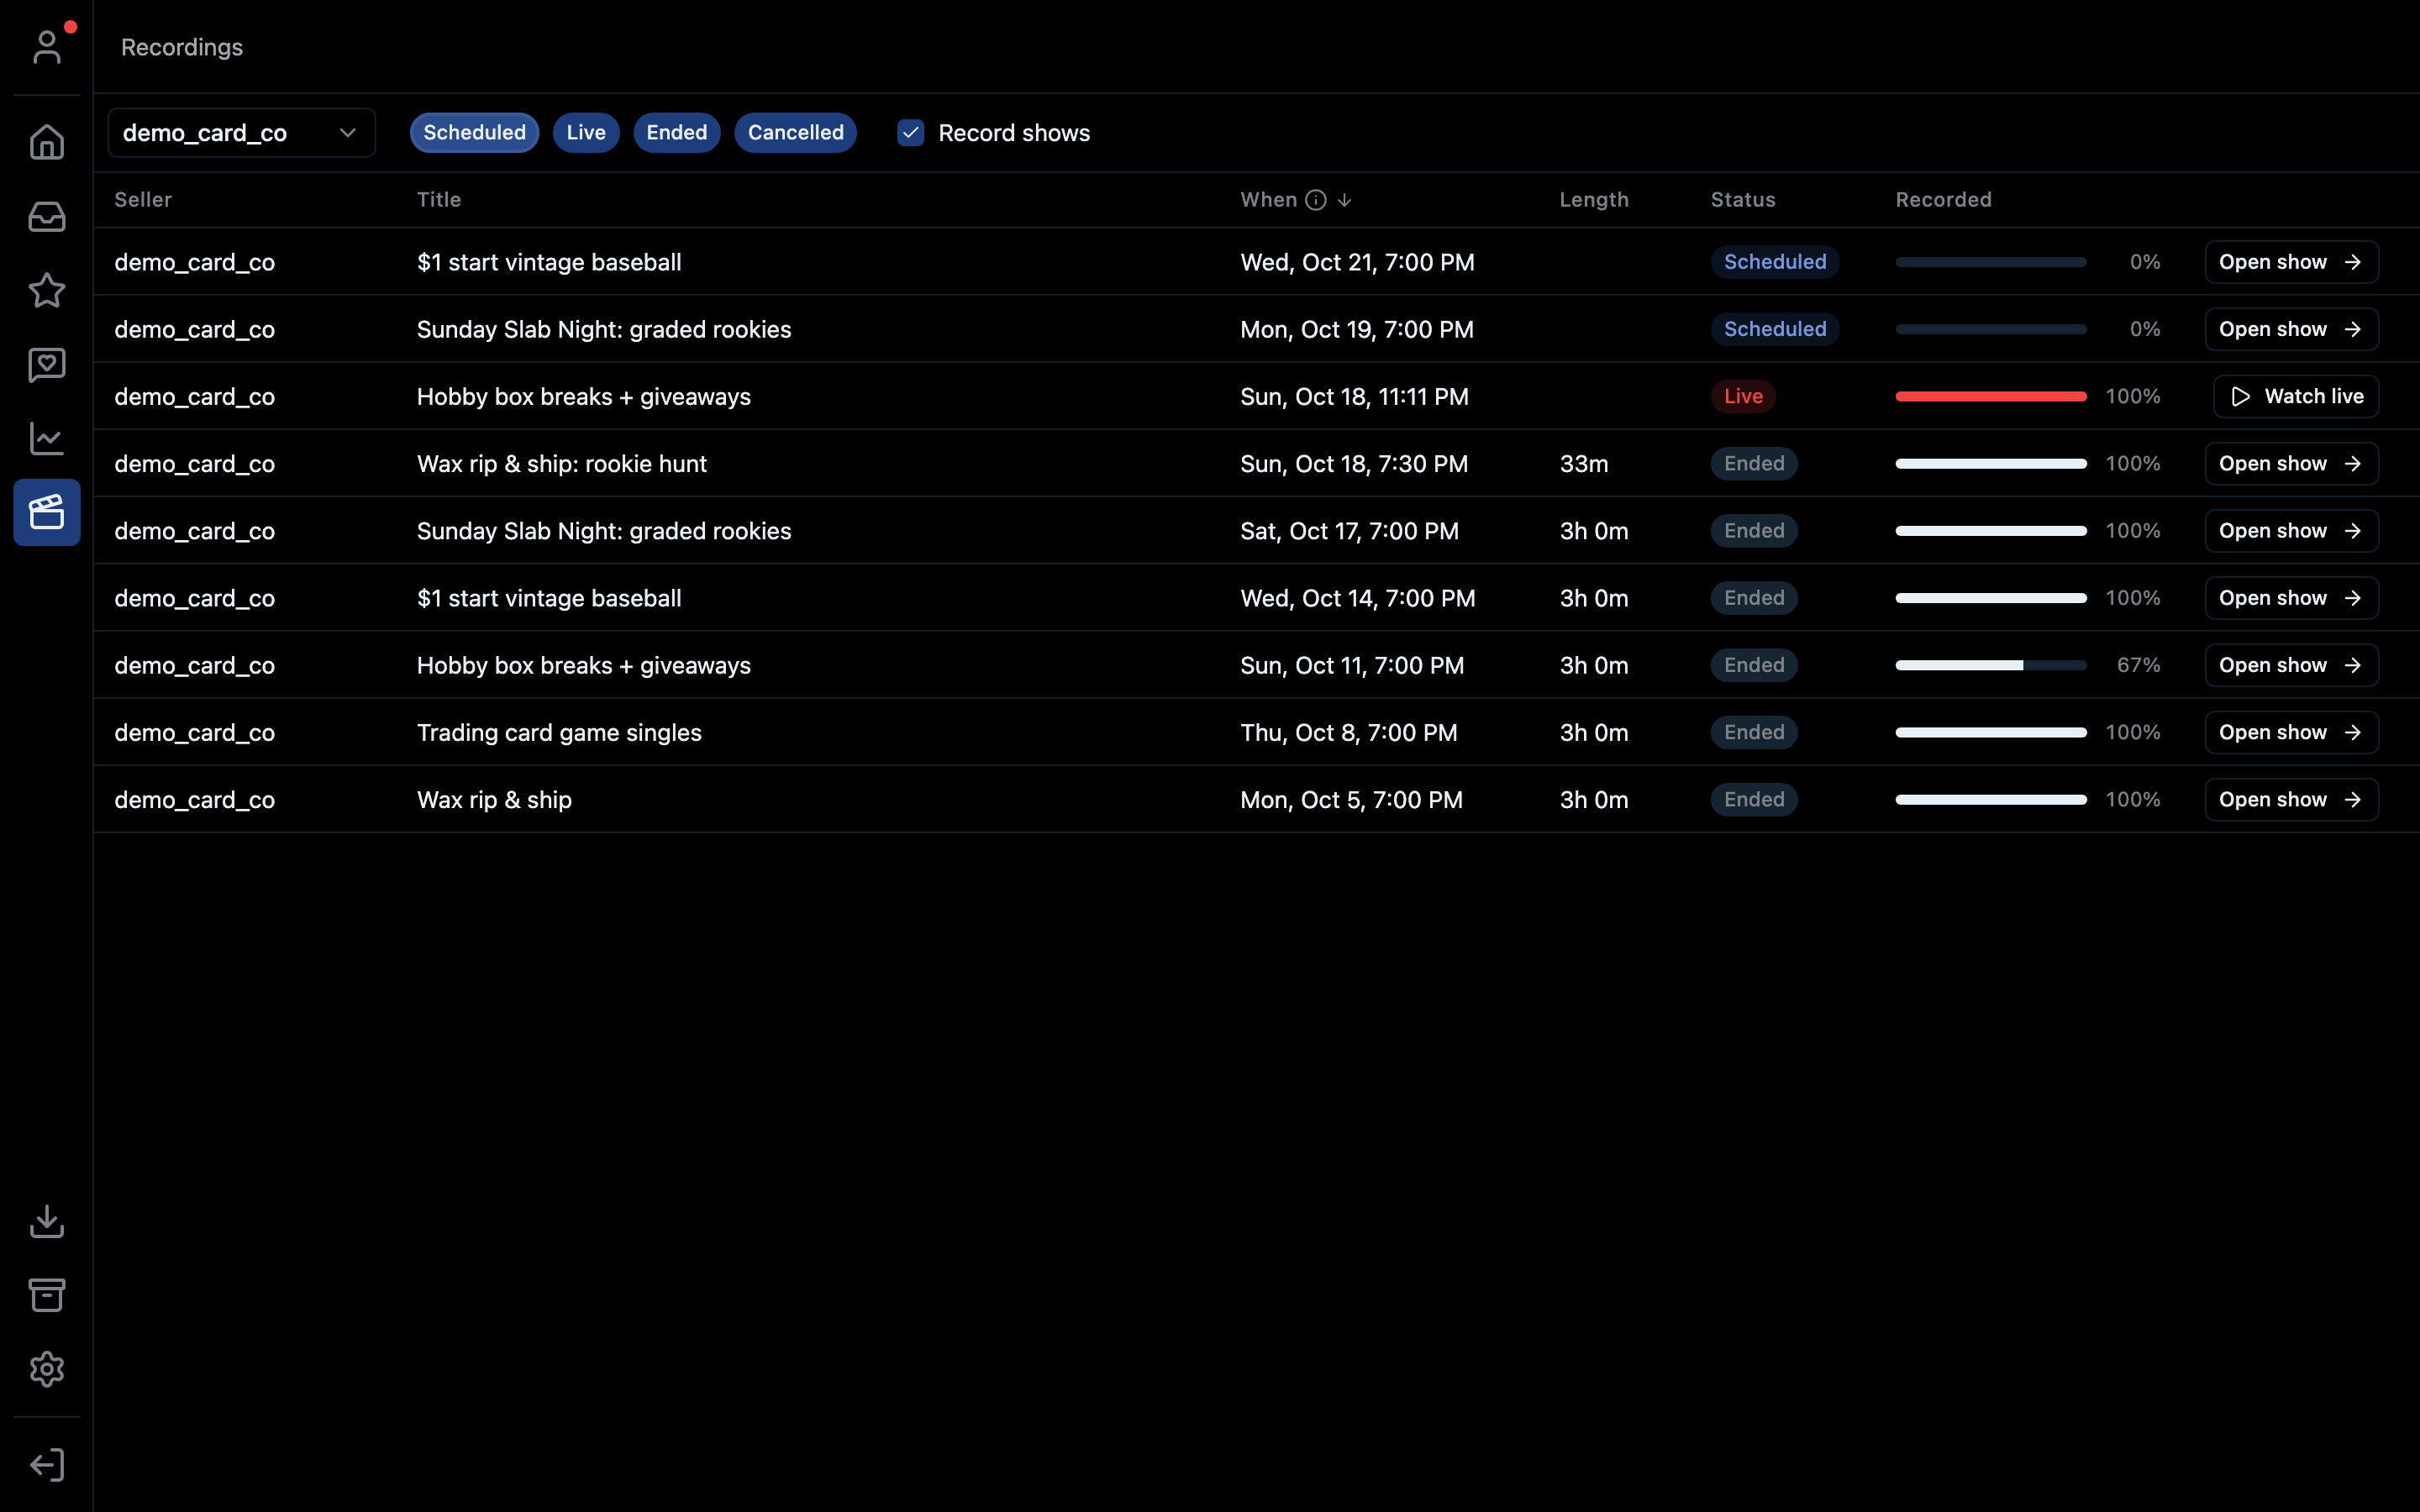Click the Live status badge
2420x1512 pixels.
point(1743,396)
